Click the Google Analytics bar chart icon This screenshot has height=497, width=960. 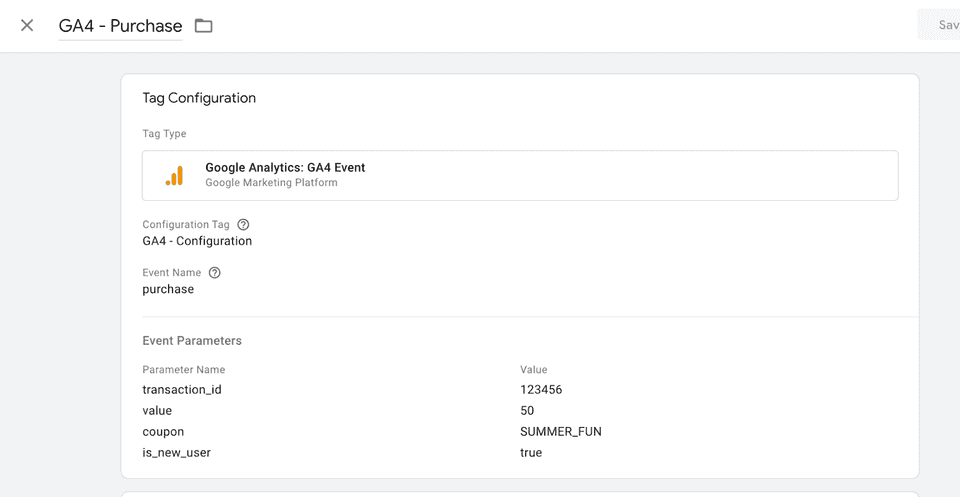(175, 176)
